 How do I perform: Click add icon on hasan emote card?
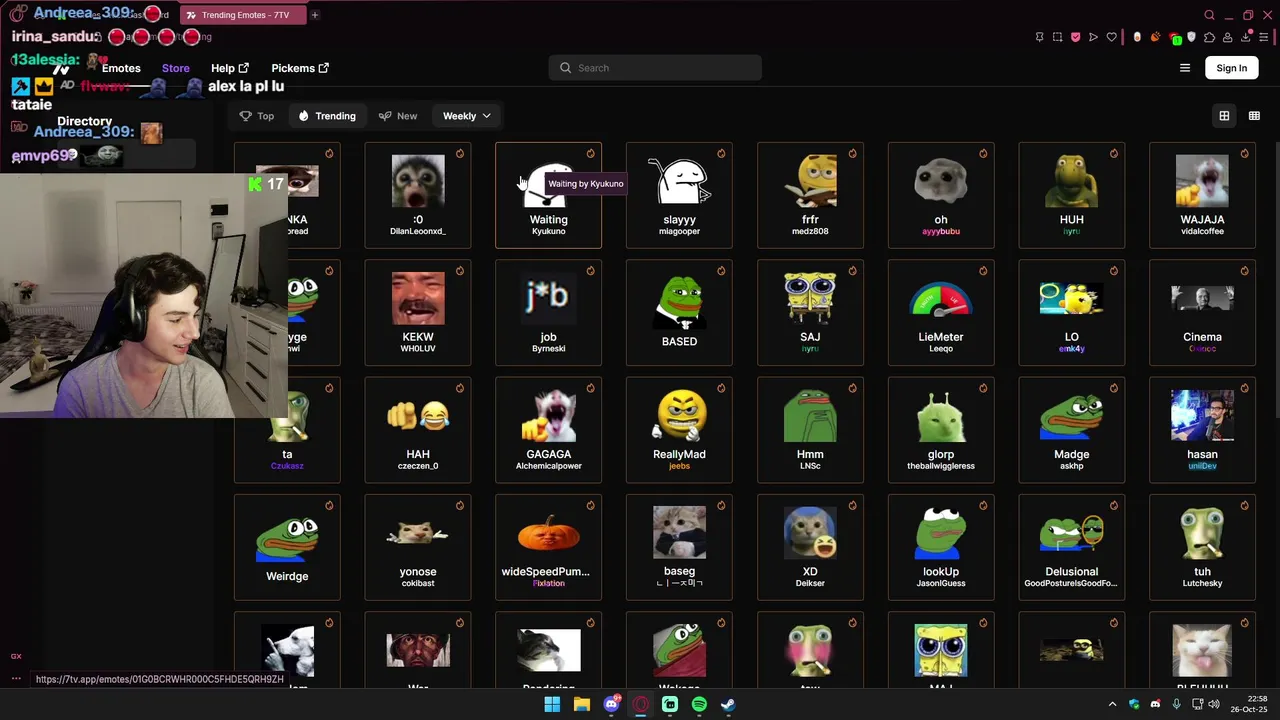pos(1244,388)
